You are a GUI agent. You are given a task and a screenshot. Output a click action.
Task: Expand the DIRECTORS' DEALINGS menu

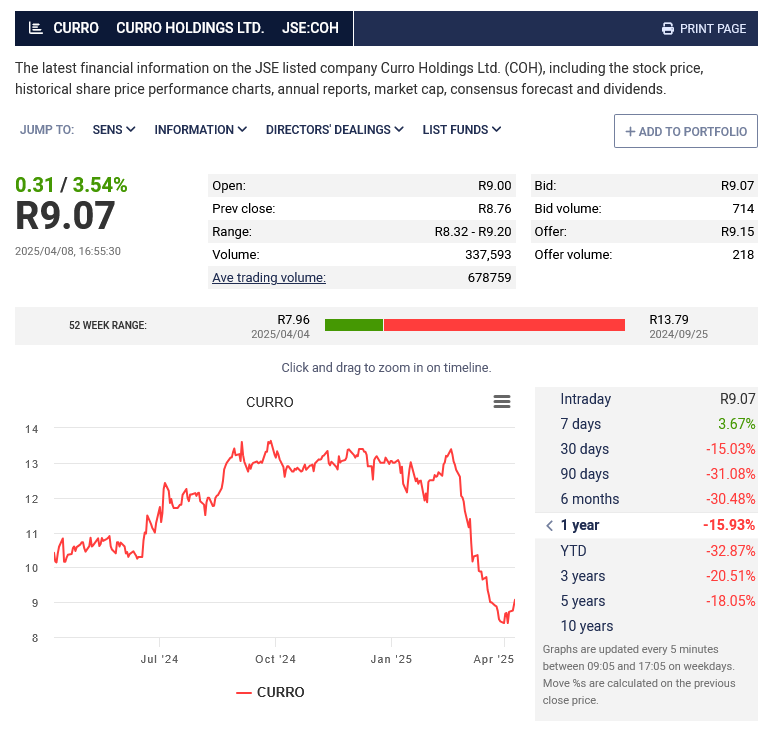tap(334, 129)
